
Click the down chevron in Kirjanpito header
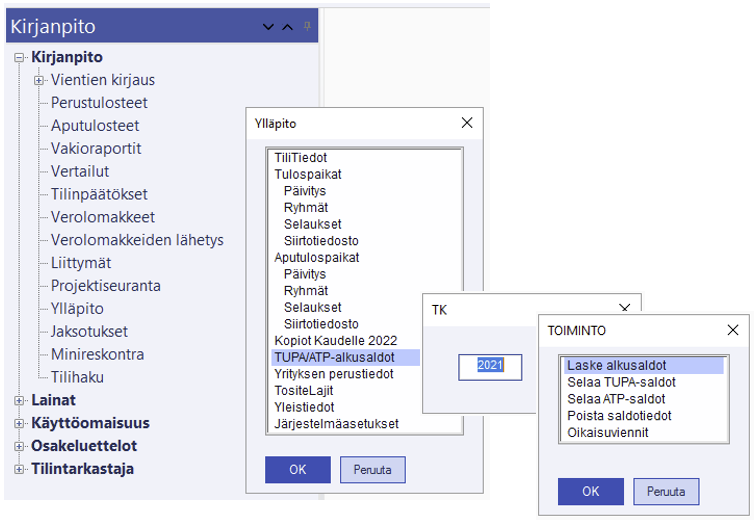[268, 27]
